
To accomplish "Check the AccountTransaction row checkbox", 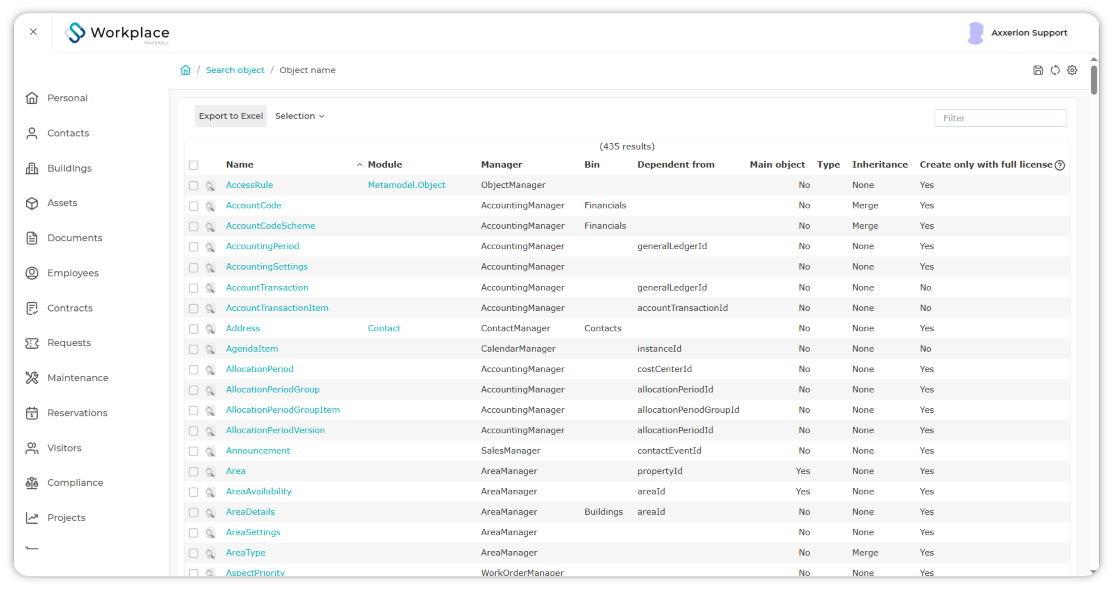I will 194,288.
